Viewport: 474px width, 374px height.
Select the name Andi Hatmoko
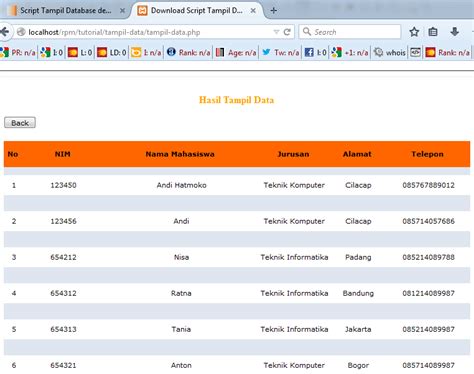[x=181, y=185]
